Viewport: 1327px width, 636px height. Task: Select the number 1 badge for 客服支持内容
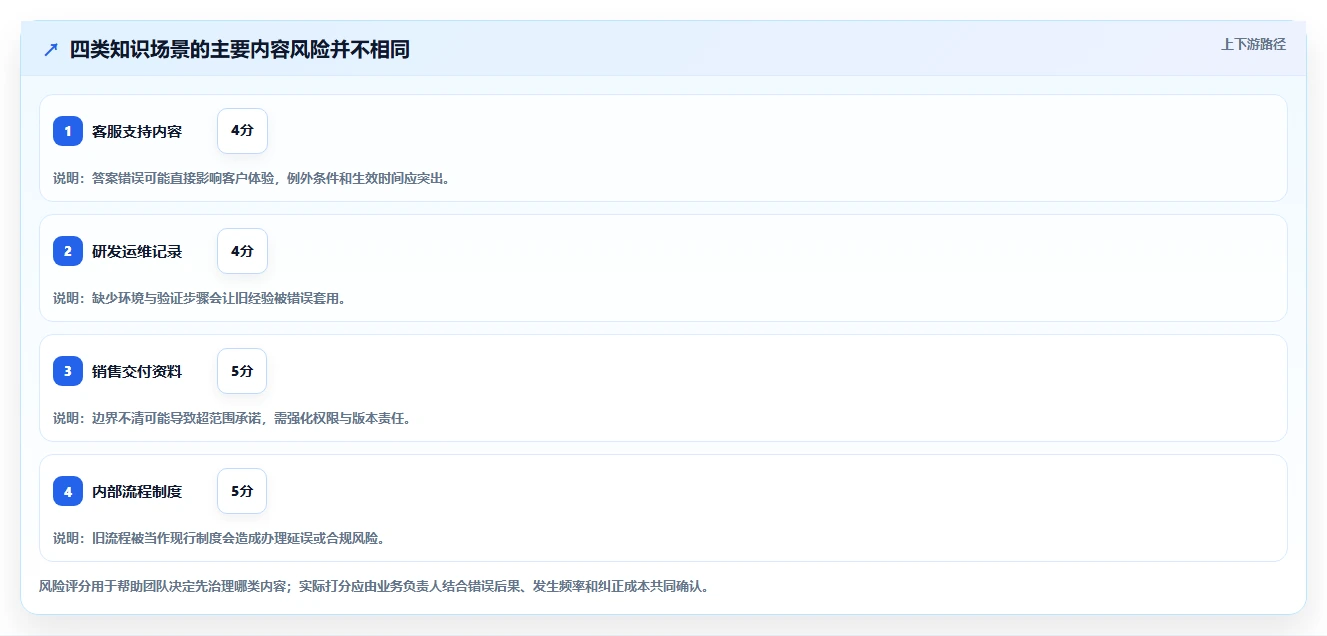coord(68,131)
